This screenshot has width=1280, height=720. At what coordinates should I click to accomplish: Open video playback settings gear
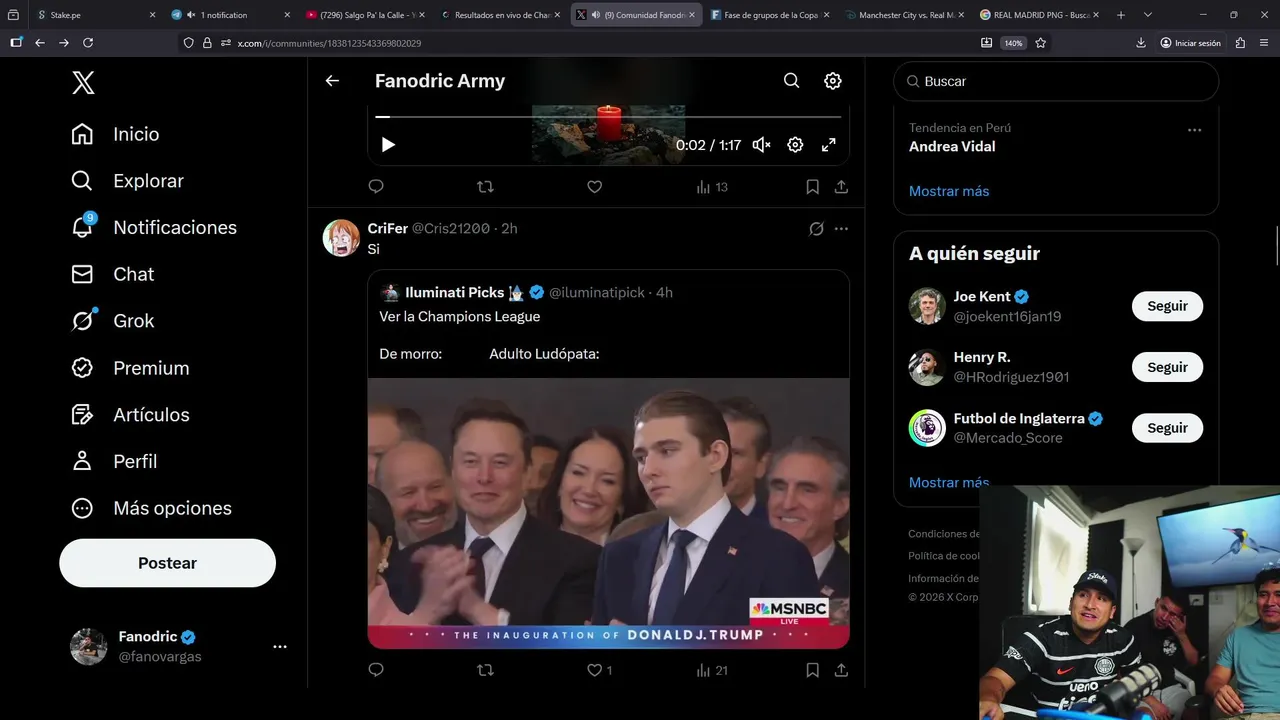coord(795,145)
